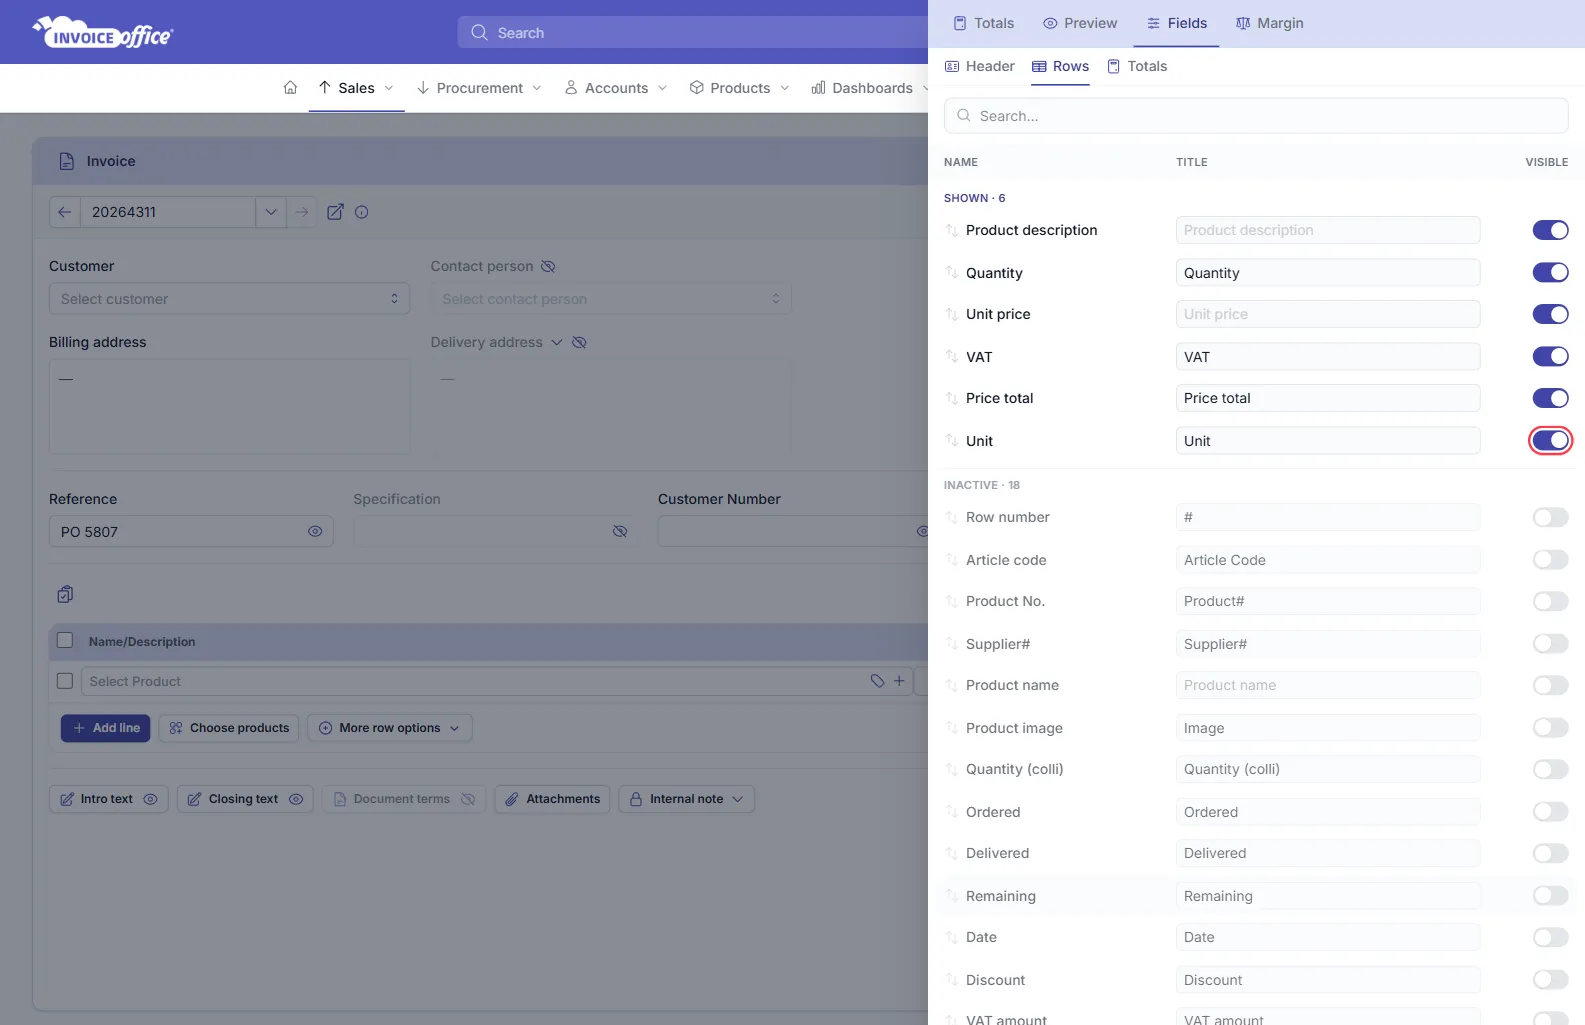
Task: Expand the invoice number dropdown arrow
Action: pos(271,212)
